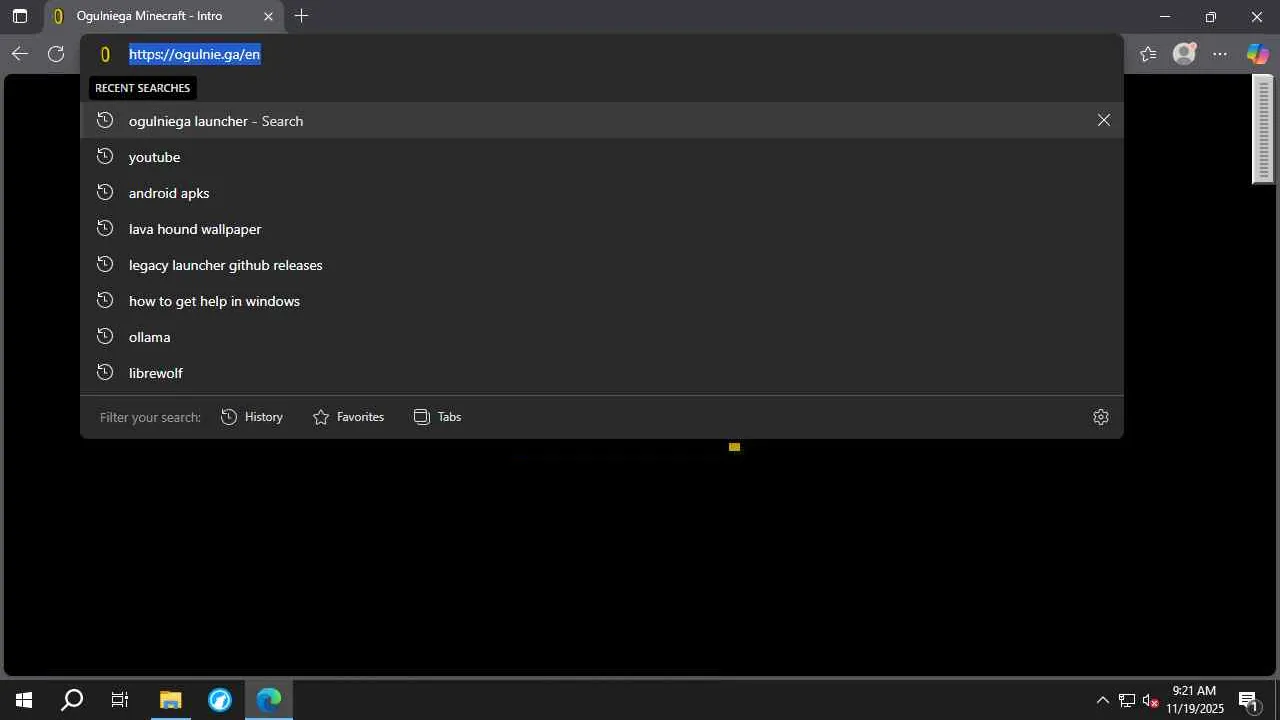
Task: Choose 'youtube' recent search
Action: click(602, 156)
